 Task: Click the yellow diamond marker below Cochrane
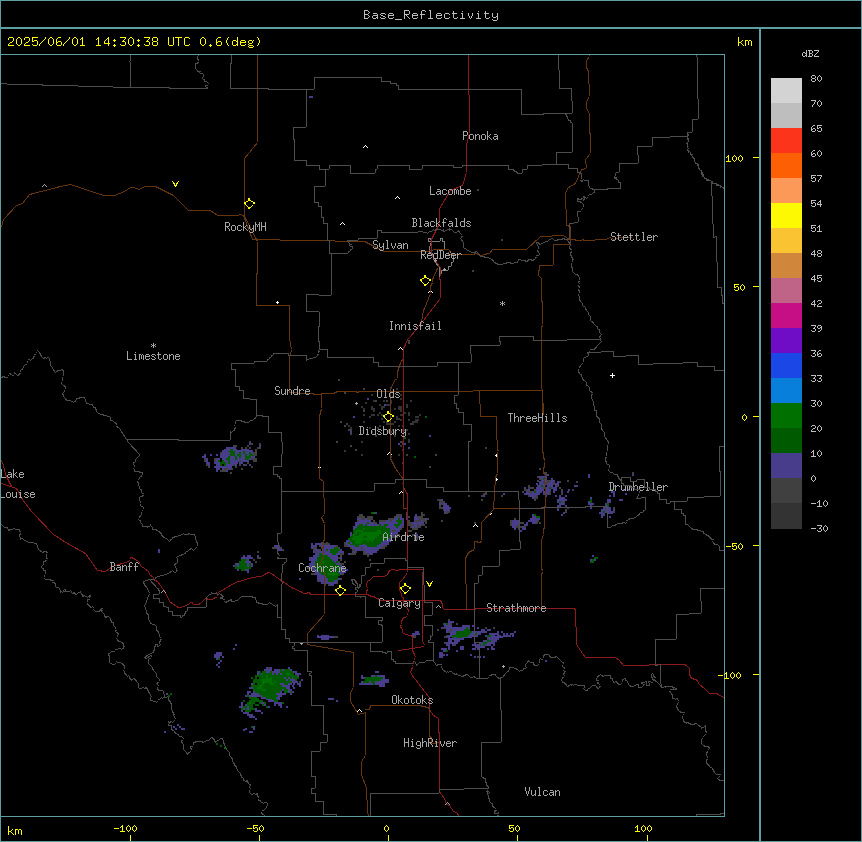(x=340, y=590)
